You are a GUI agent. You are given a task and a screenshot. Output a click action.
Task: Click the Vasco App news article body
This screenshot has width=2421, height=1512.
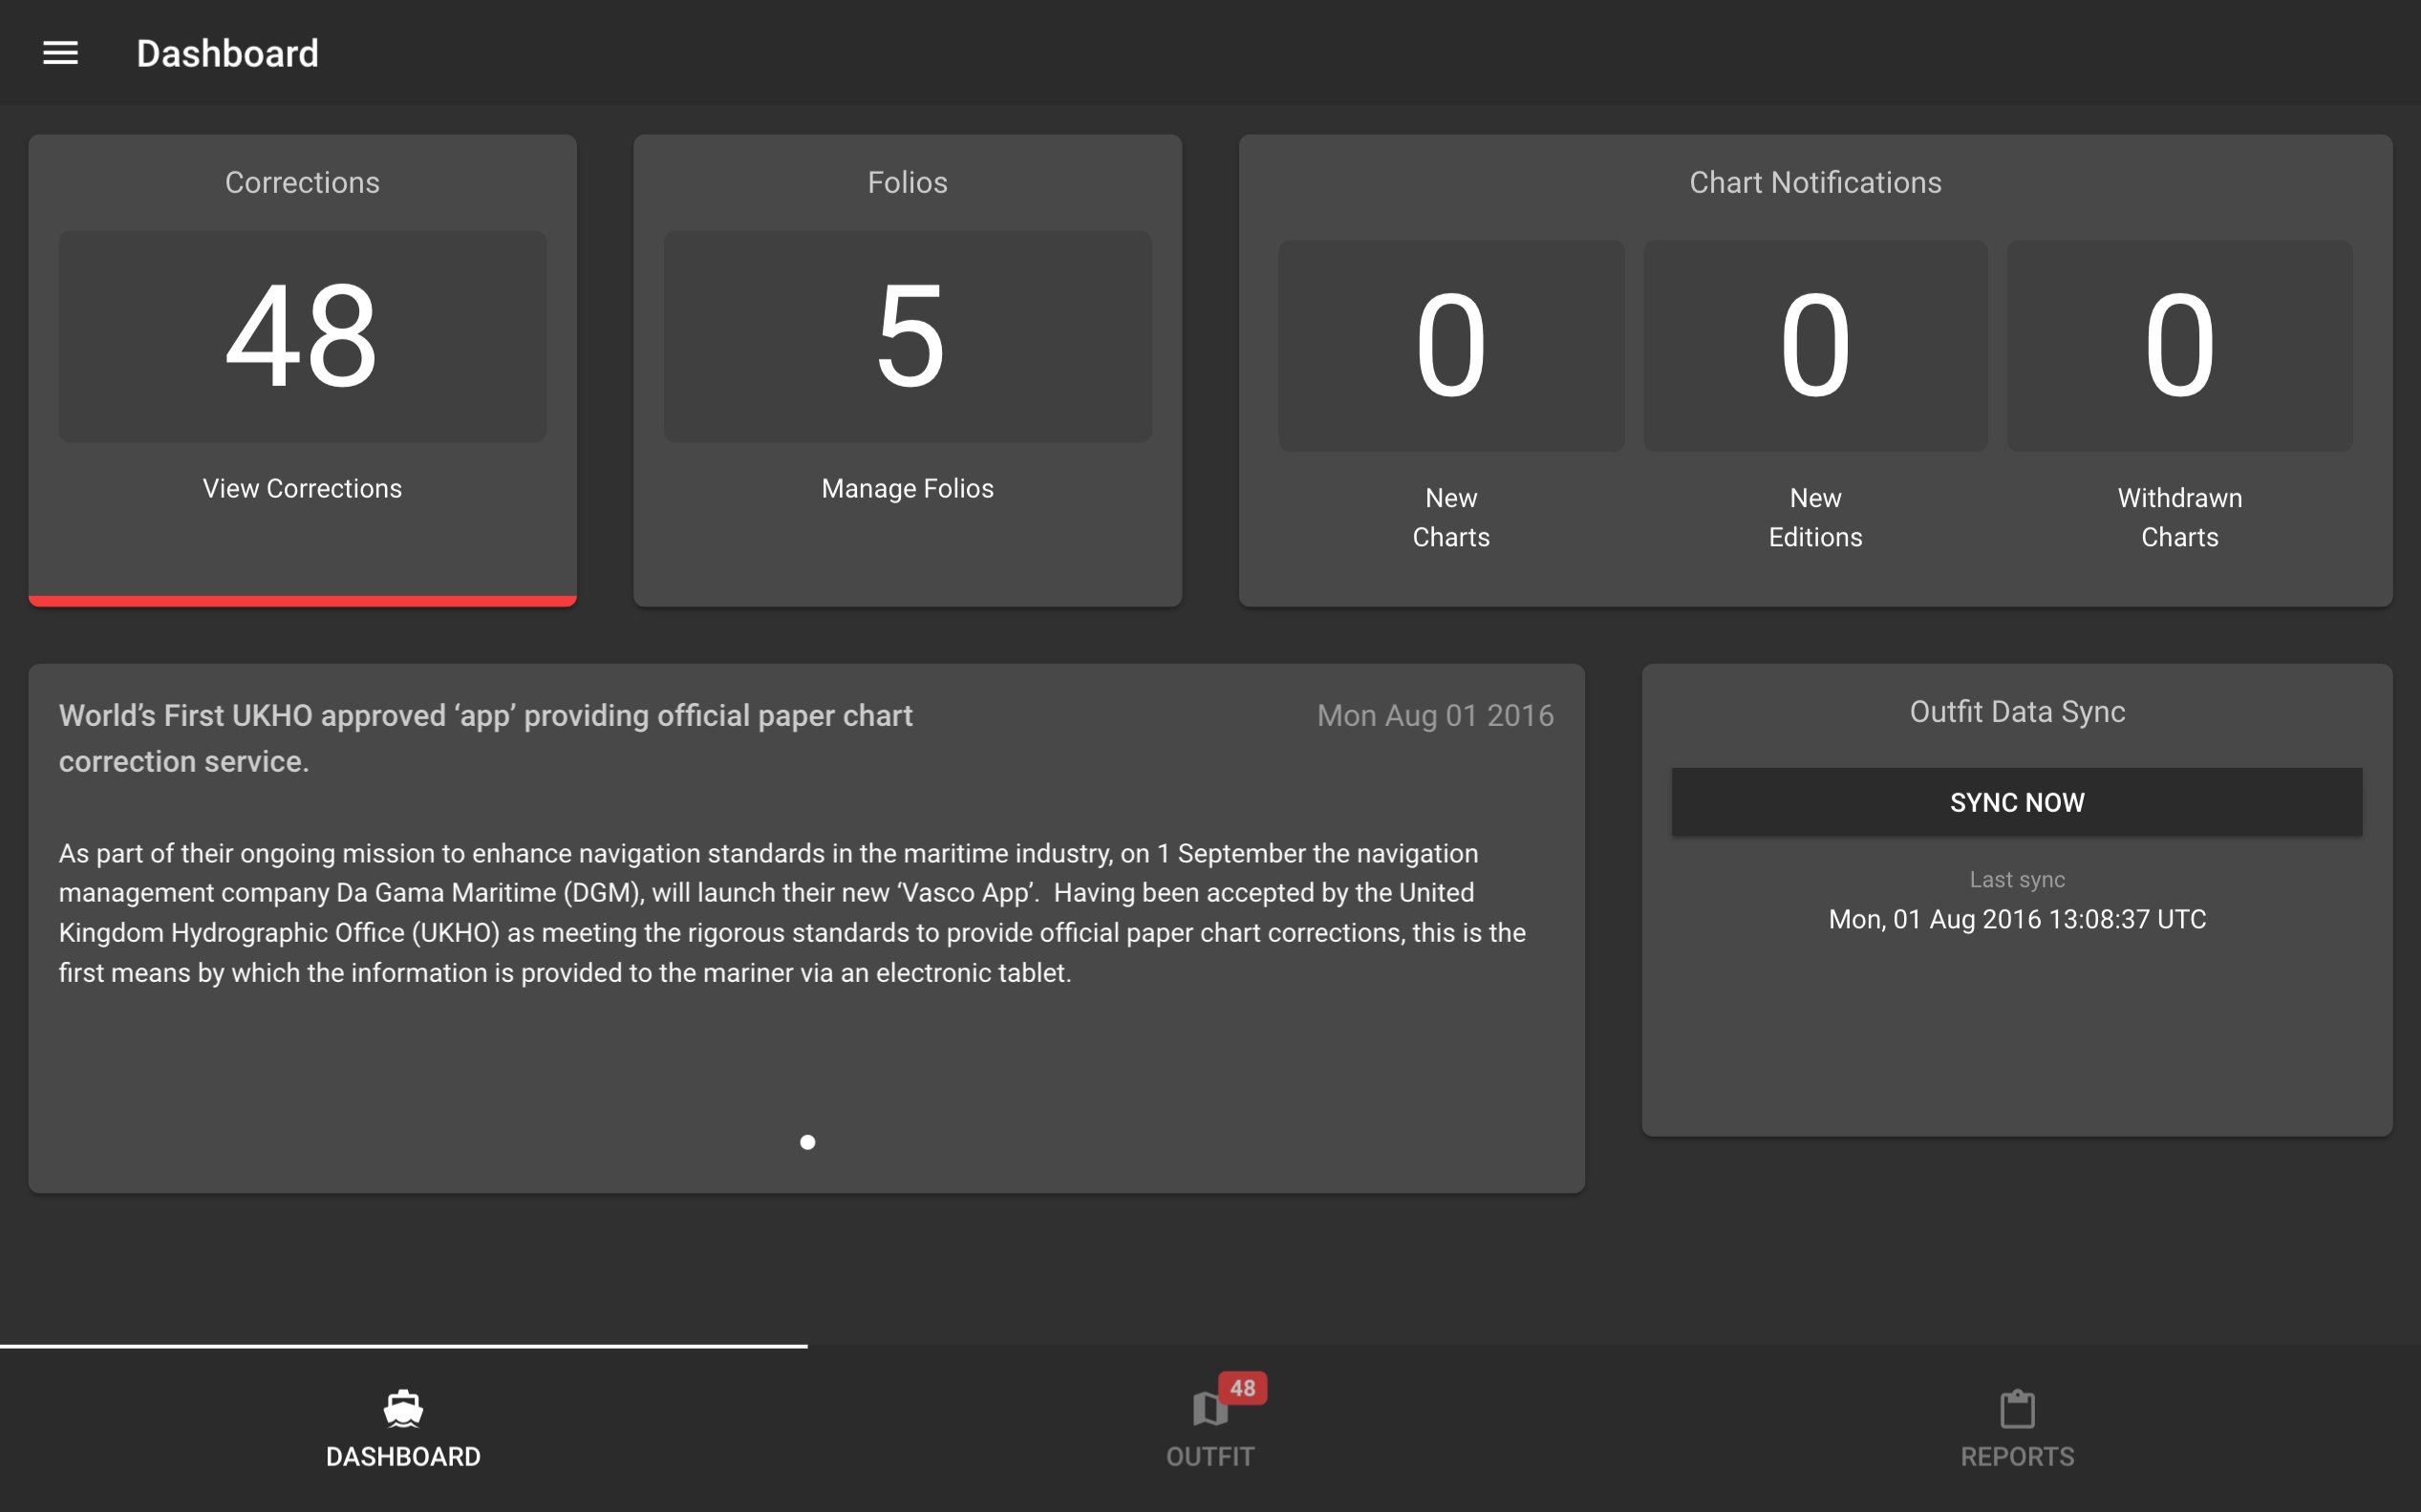click(x=790, y=912)
